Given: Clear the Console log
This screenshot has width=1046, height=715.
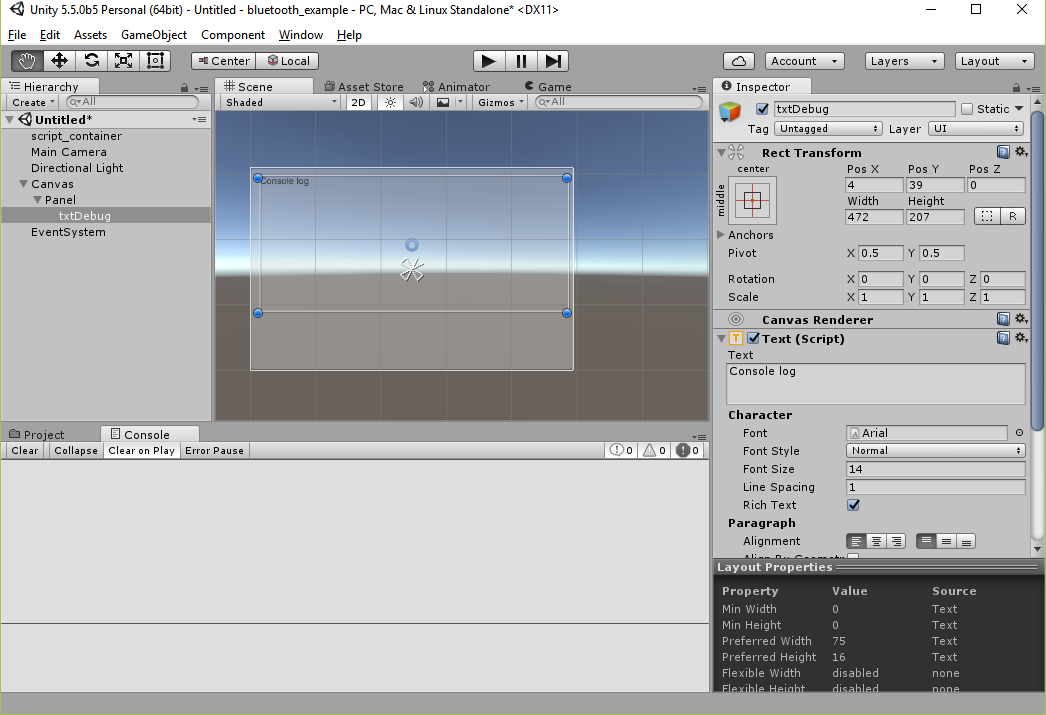Looking at the screenshot, I should pos(23,450).
